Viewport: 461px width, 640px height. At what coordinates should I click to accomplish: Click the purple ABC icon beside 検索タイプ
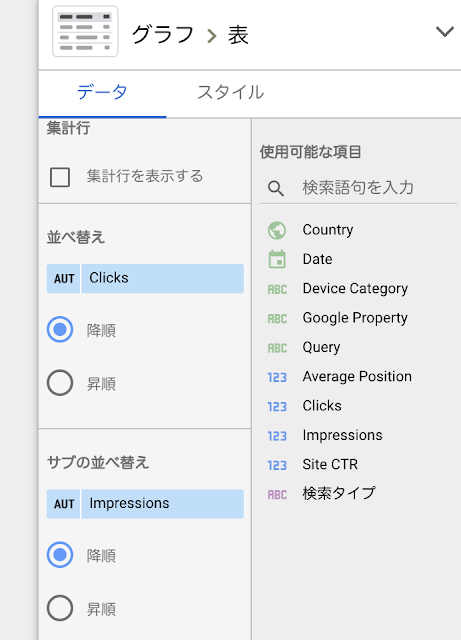277,494
